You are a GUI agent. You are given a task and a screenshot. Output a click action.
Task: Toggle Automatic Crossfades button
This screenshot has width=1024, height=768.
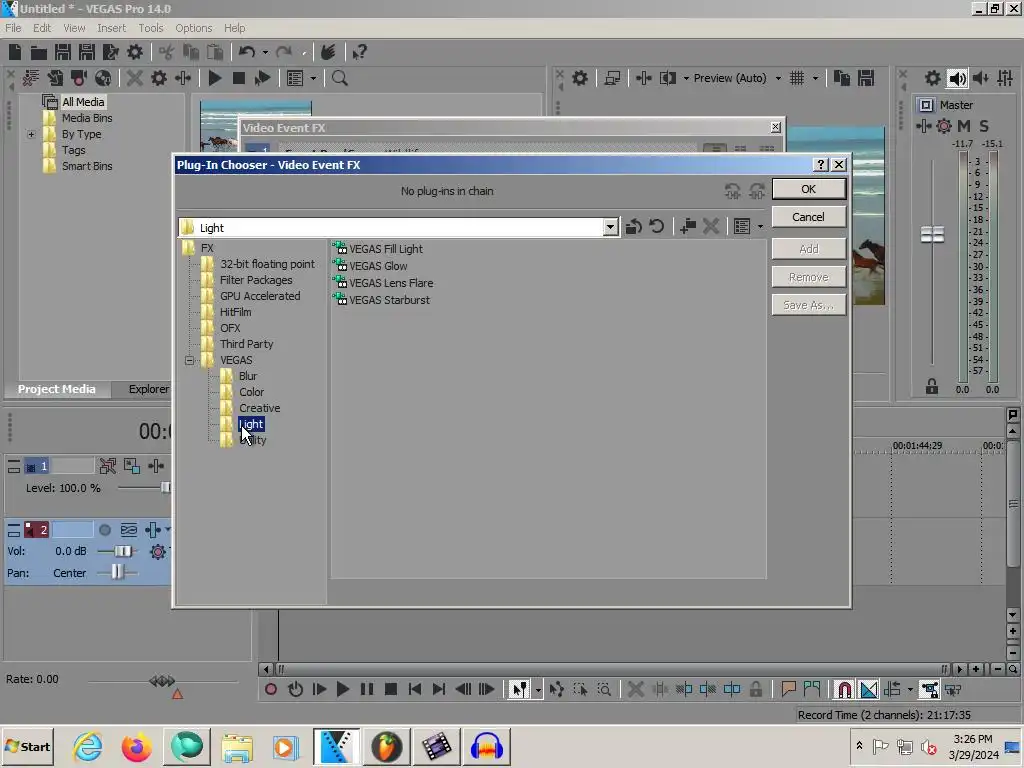pos(869,689)
